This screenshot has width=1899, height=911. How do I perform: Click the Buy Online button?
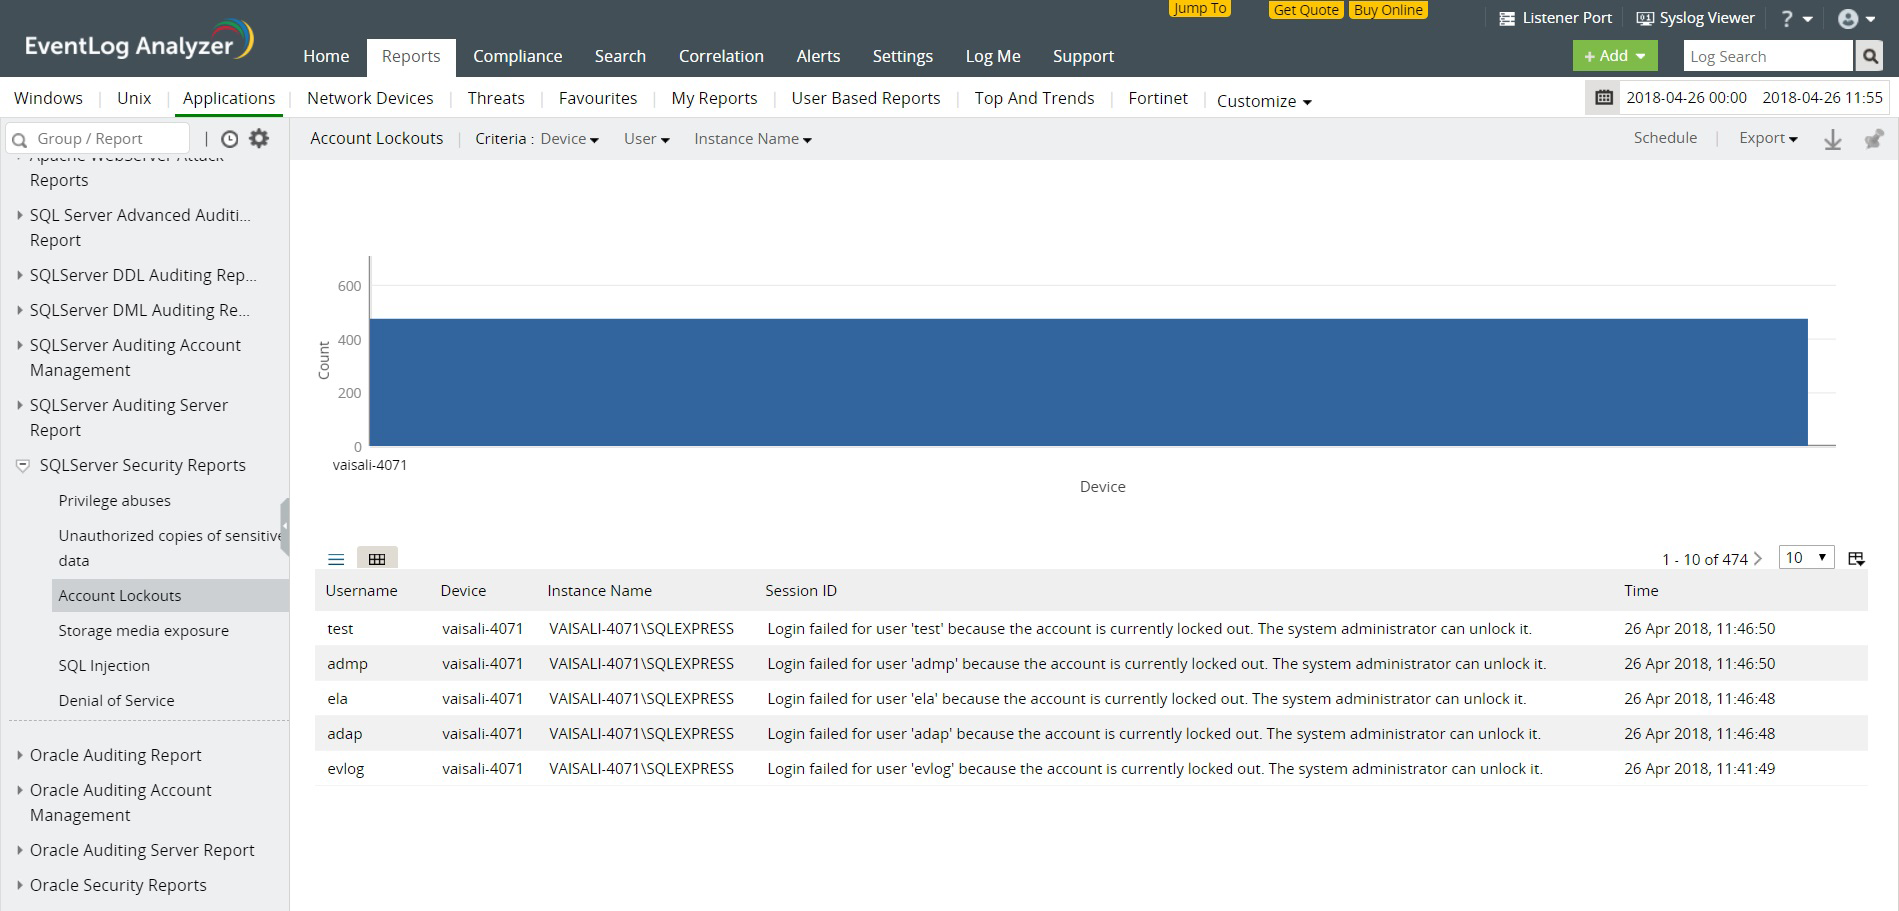click(1388, 10)
